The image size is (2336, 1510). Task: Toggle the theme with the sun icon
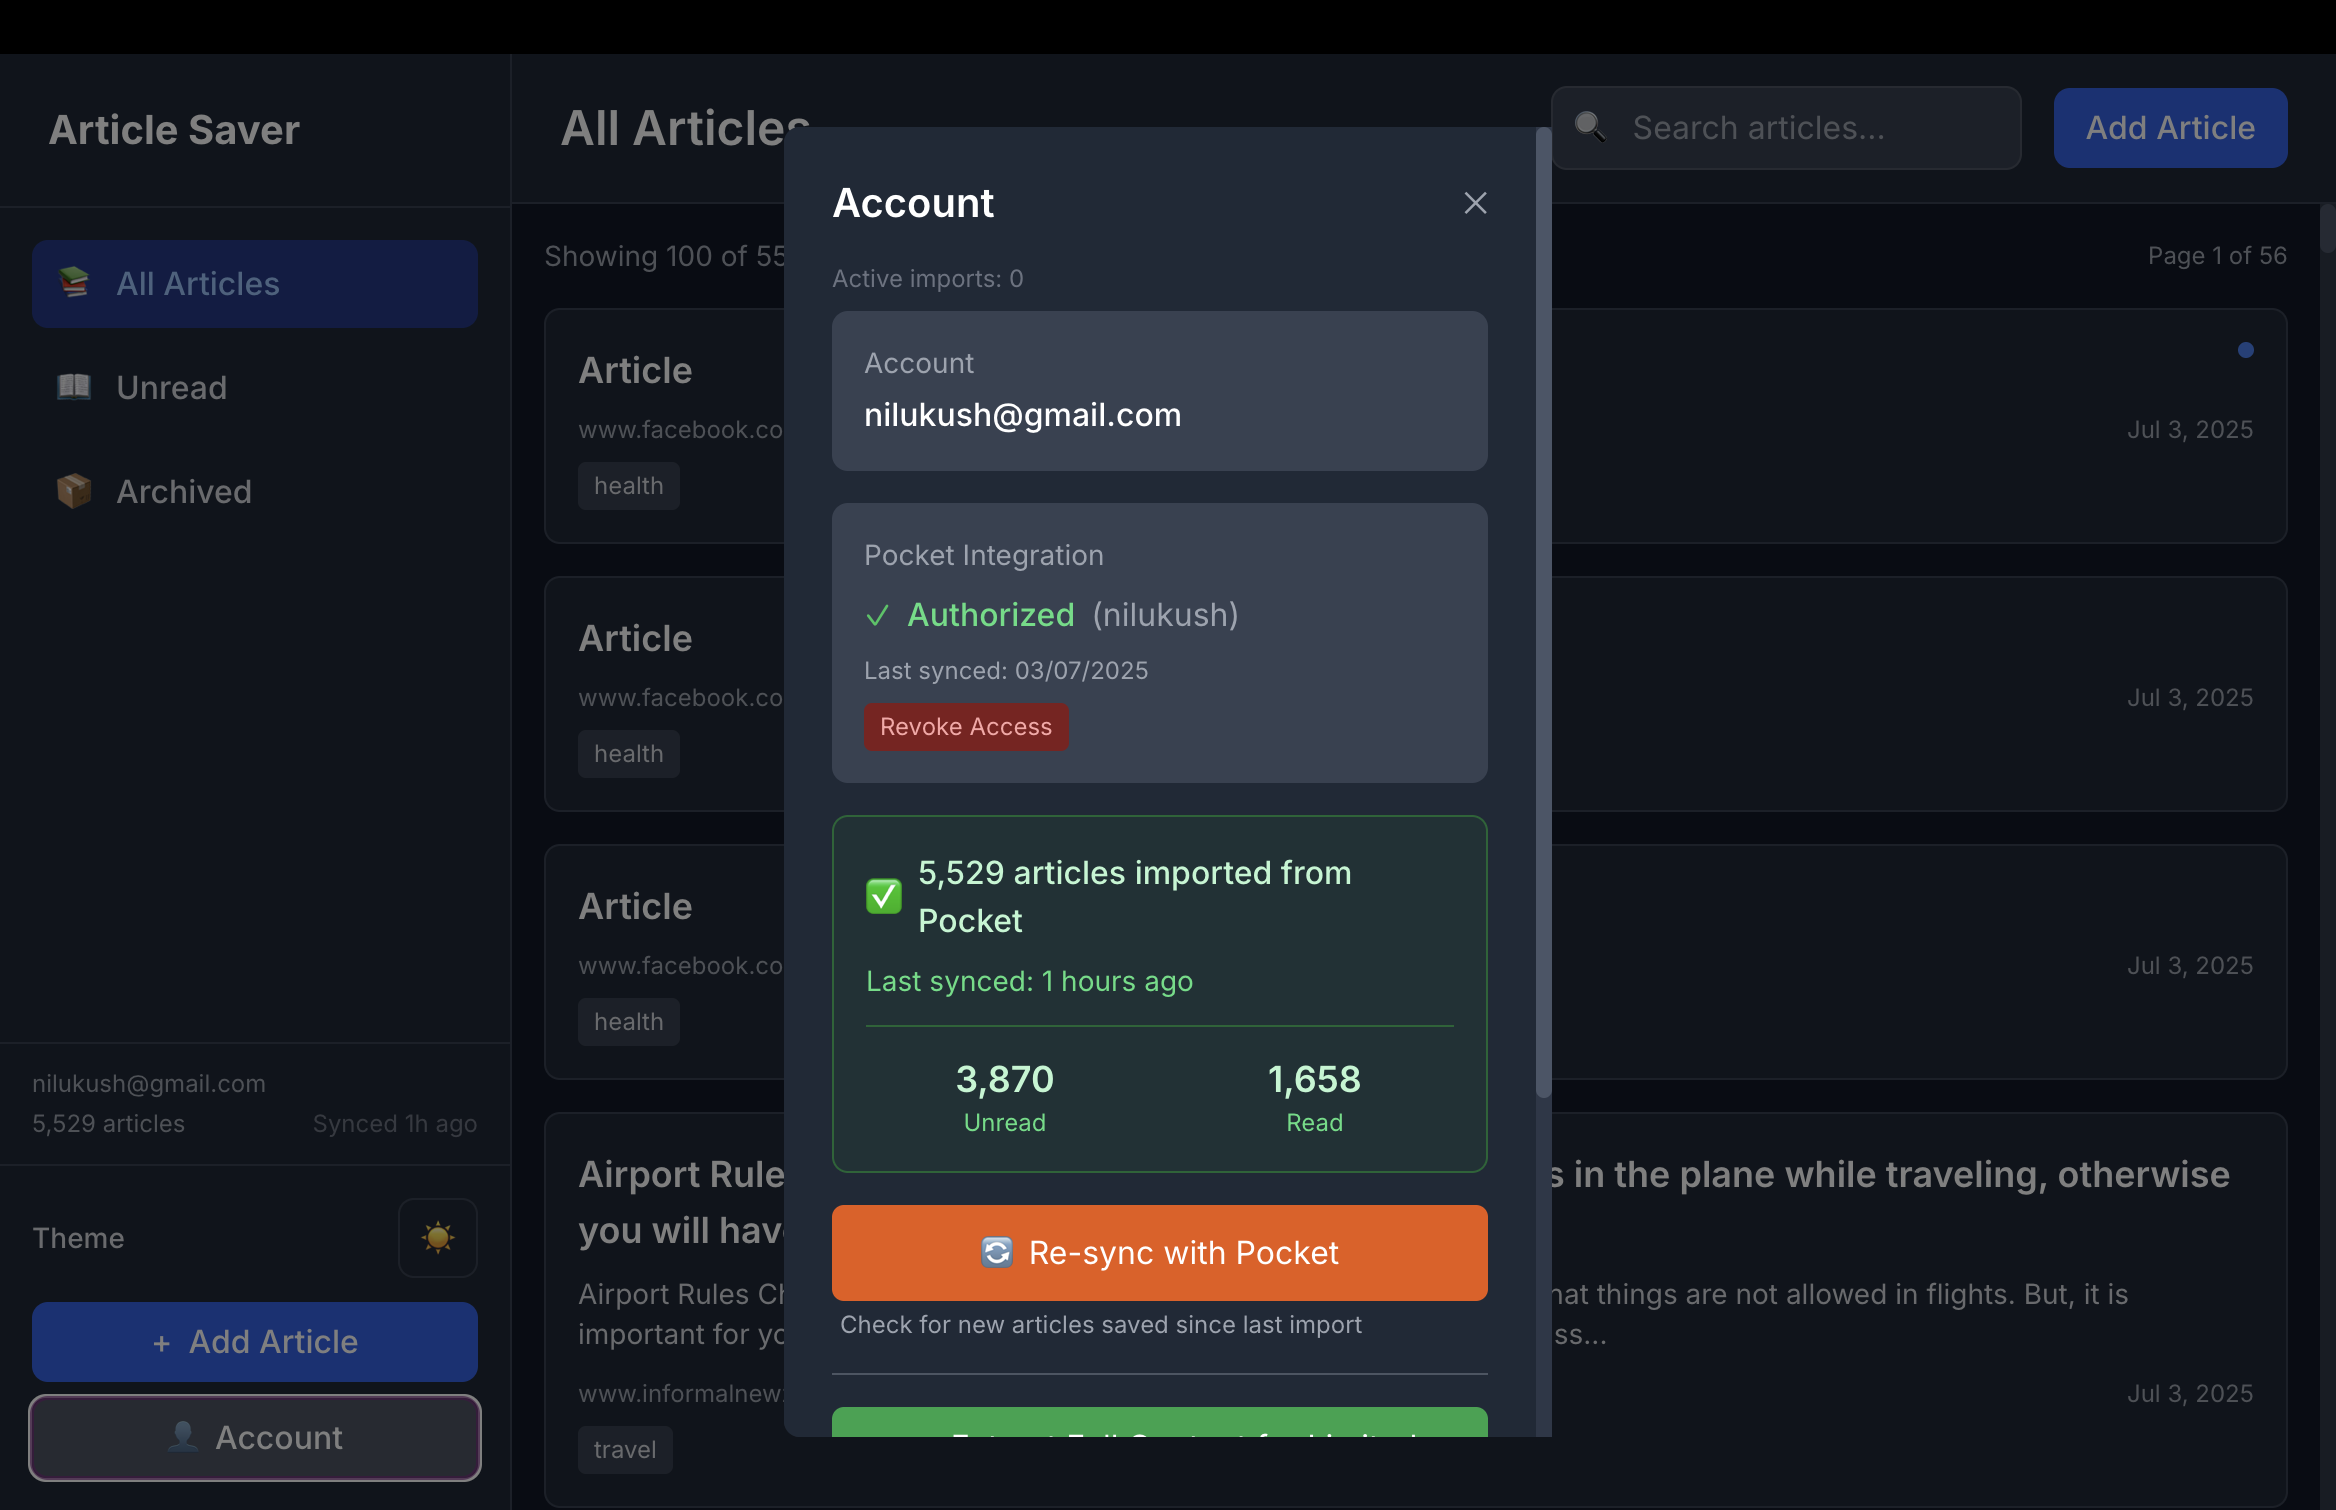click(438, 1238)
